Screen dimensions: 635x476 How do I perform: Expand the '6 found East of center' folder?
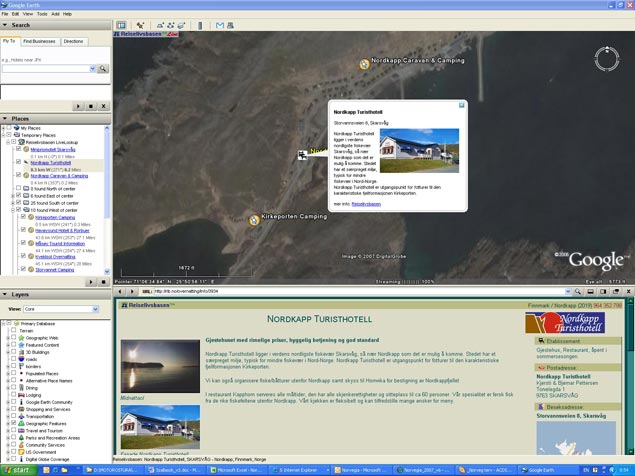point(13,196)
